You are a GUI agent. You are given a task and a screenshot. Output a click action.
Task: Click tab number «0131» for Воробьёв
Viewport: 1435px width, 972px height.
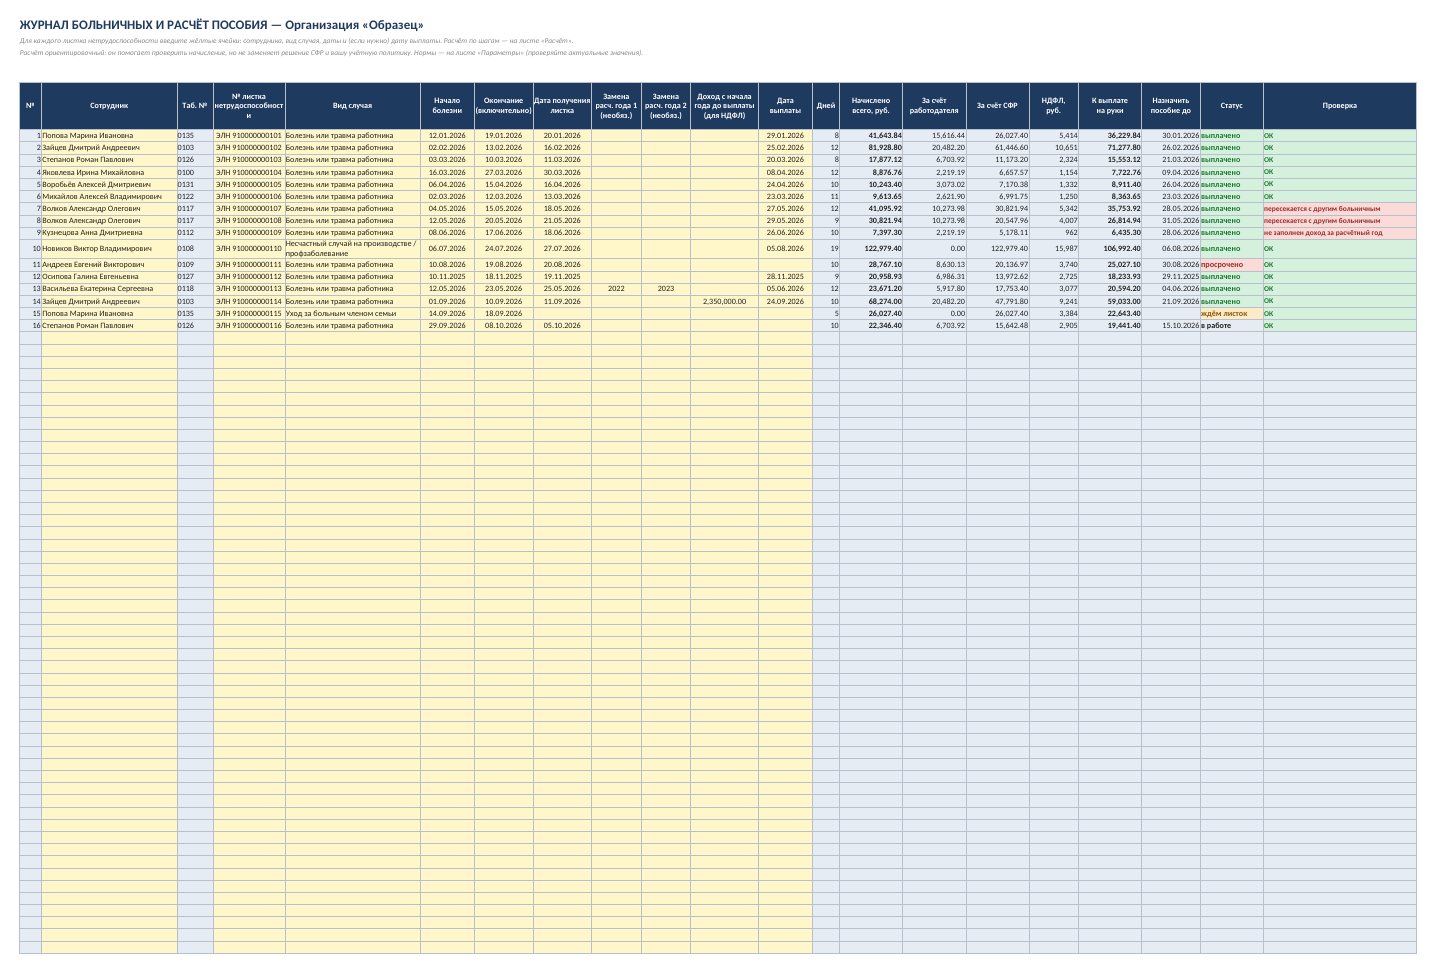click(195, 184)
